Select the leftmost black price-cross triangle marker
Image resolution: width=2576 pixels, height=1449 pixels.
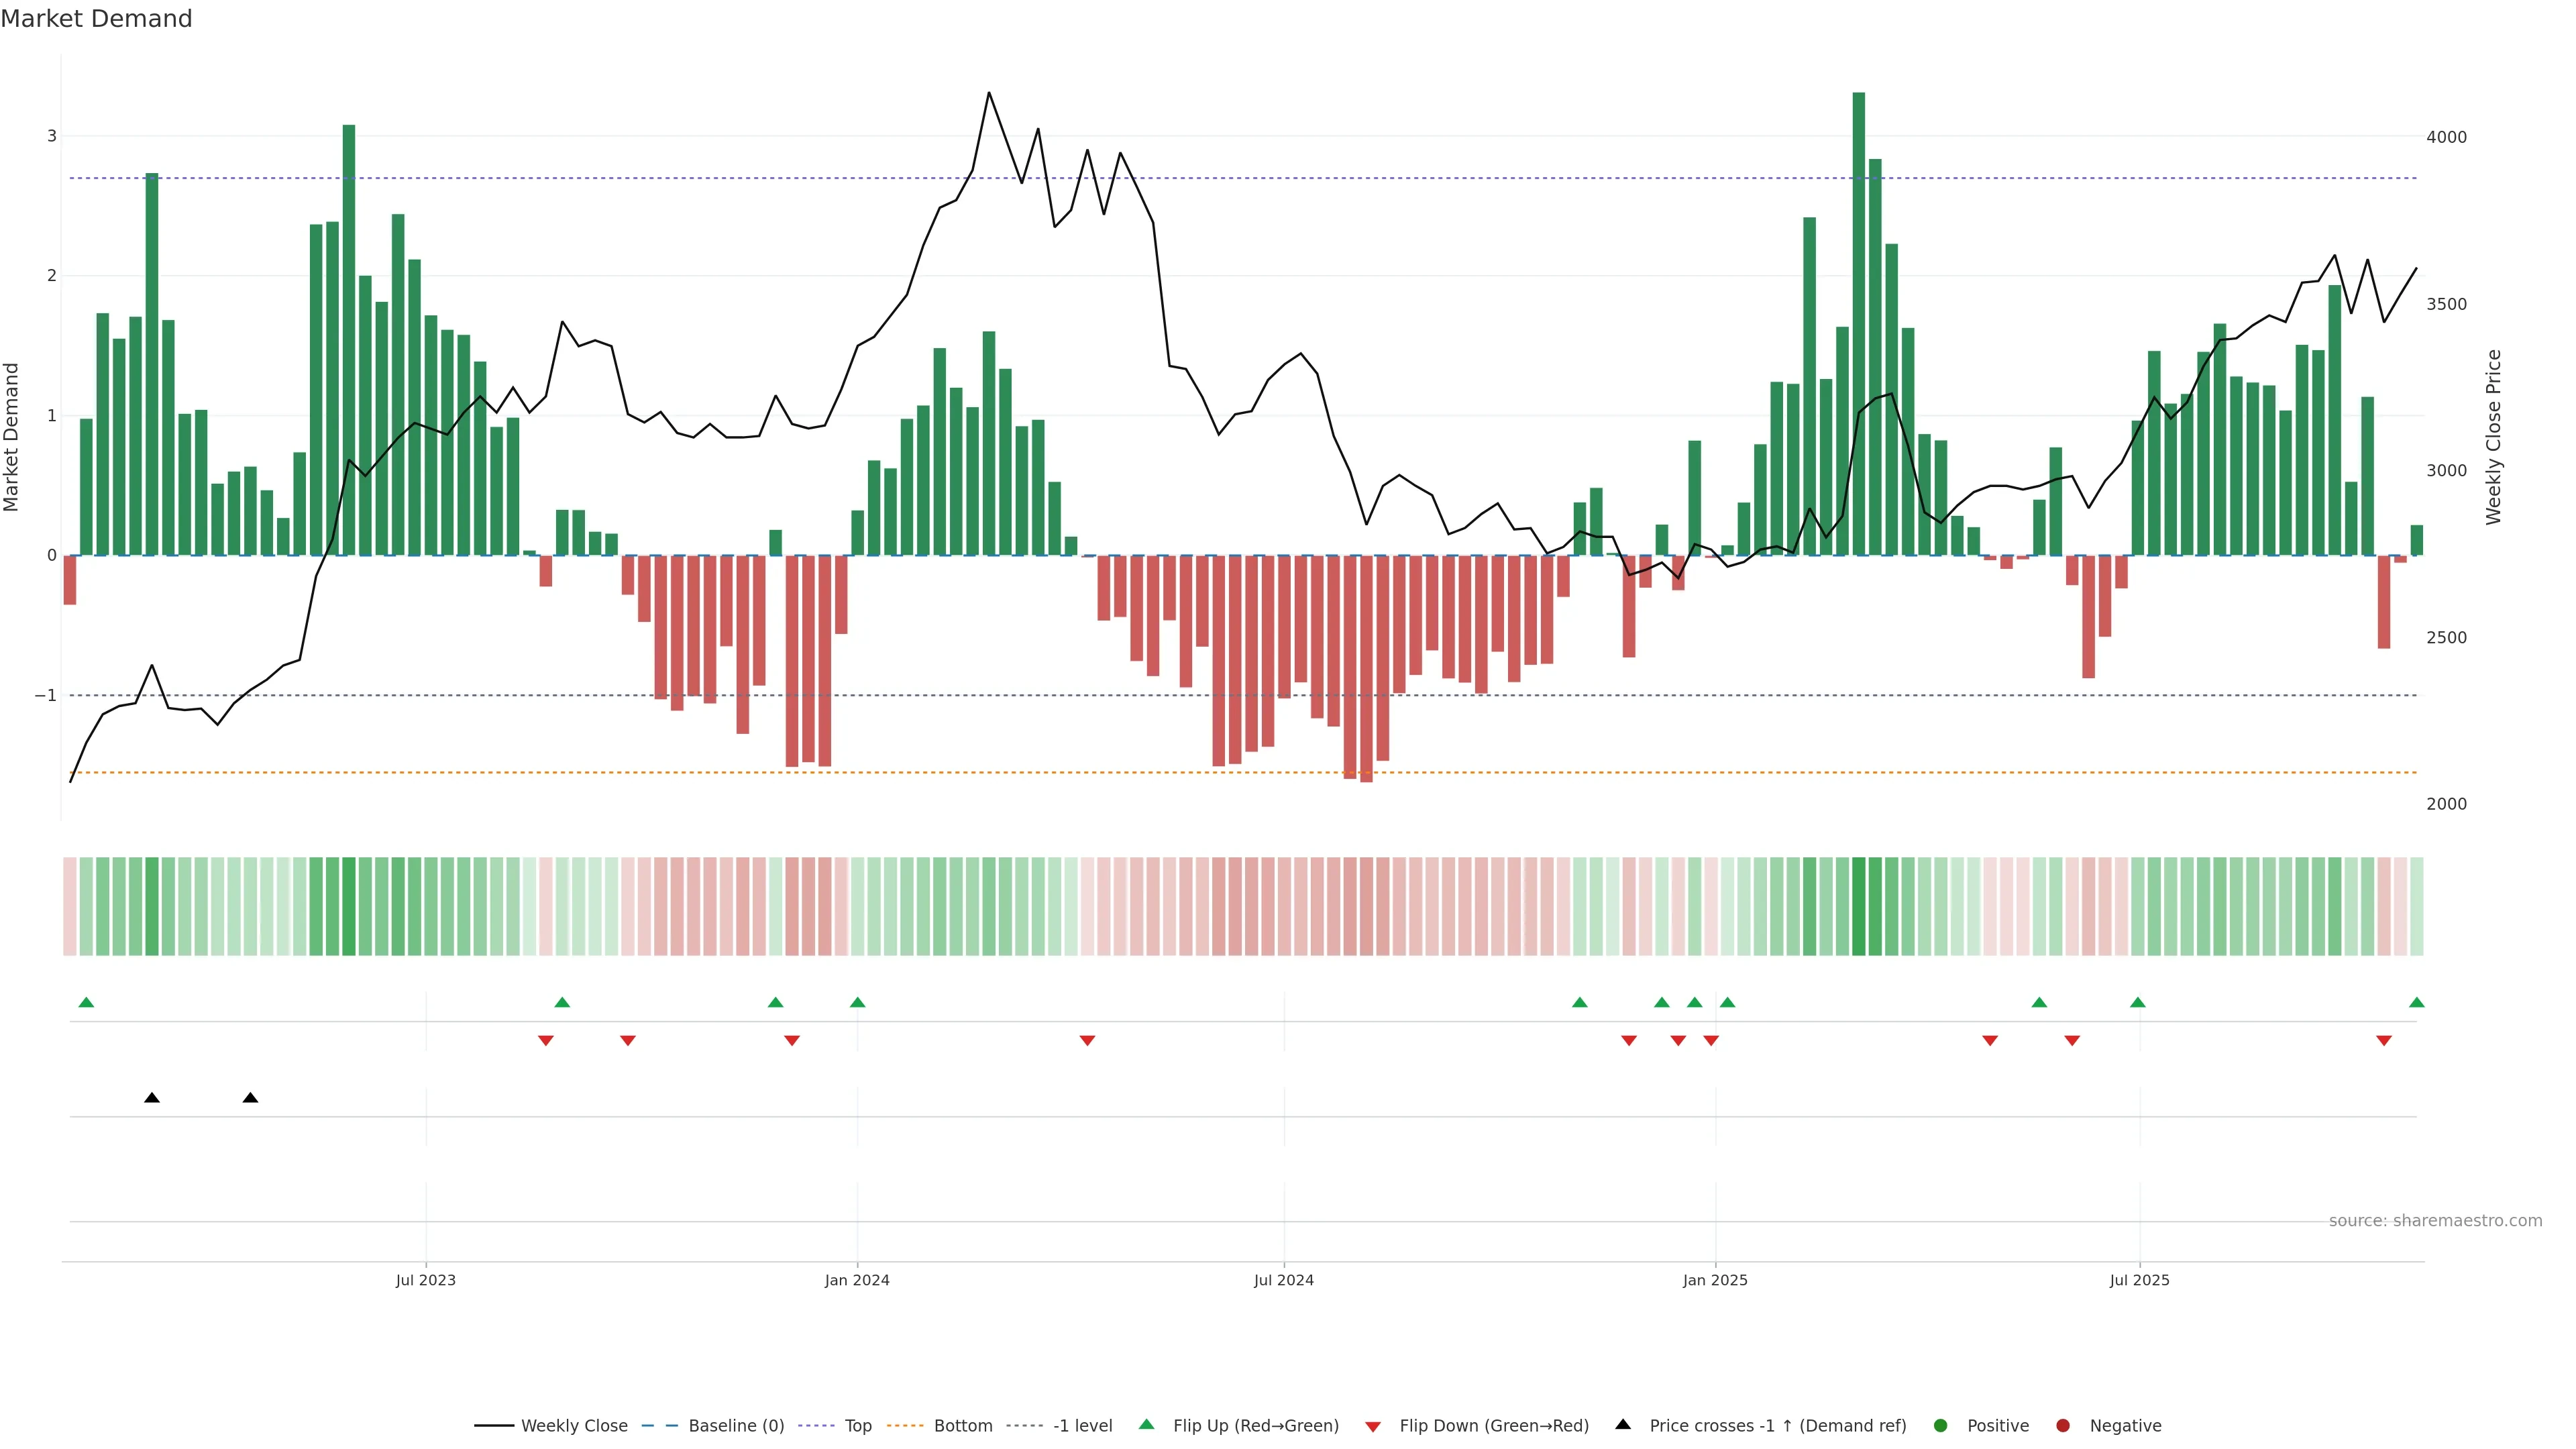[152, 1098]
